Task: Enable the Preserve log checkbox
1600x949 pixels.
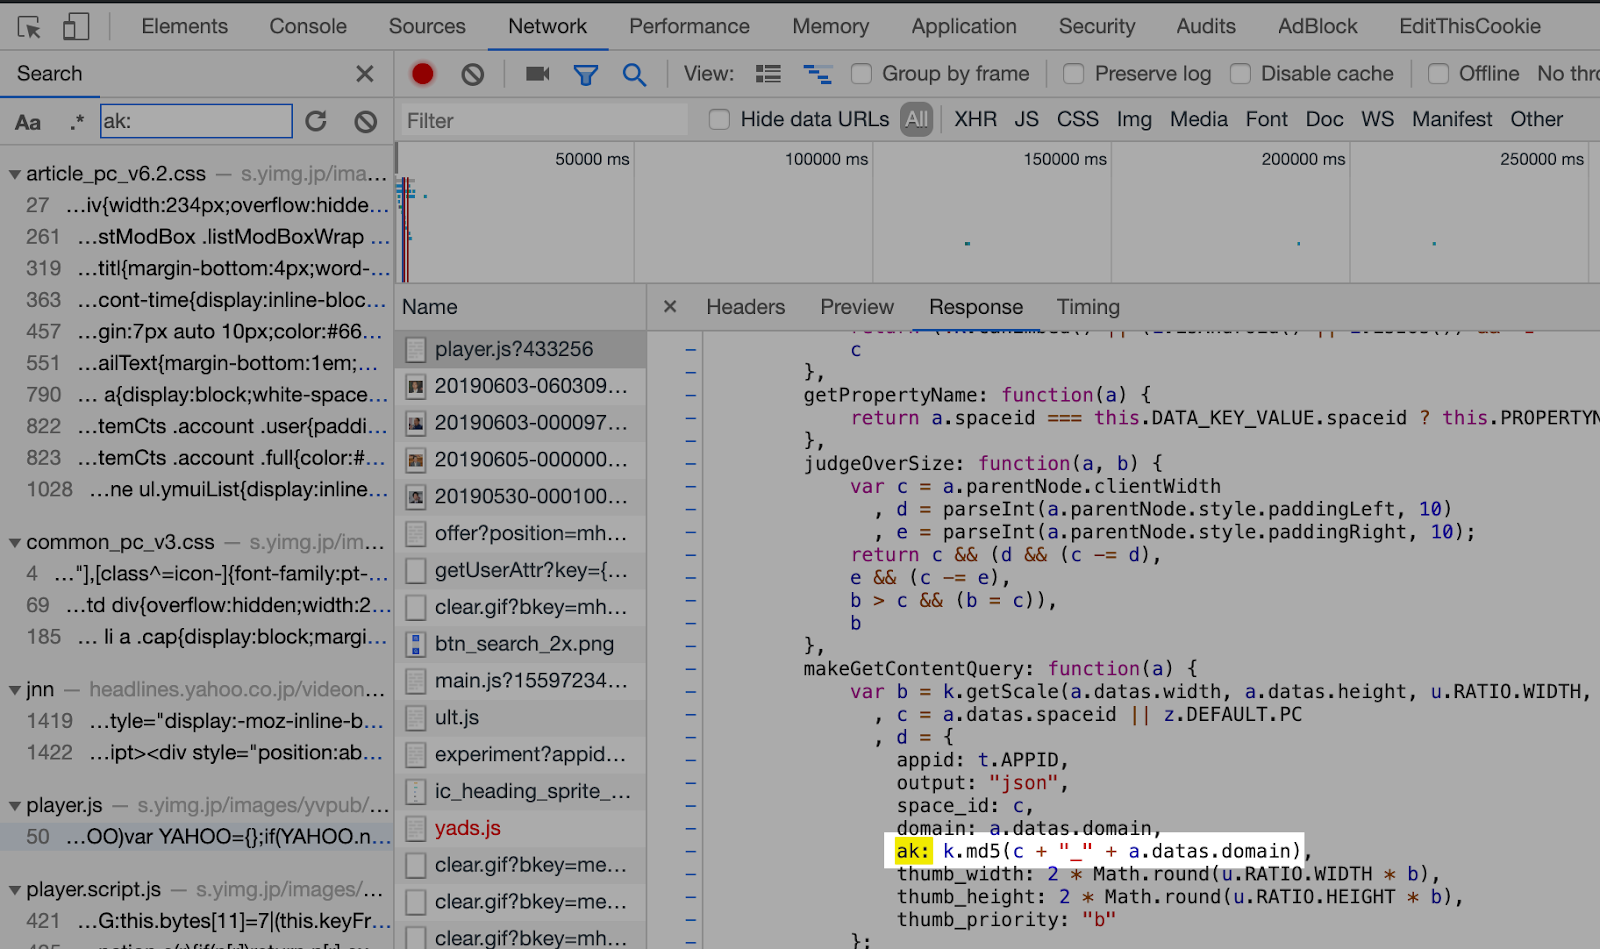Action: 1073,73
